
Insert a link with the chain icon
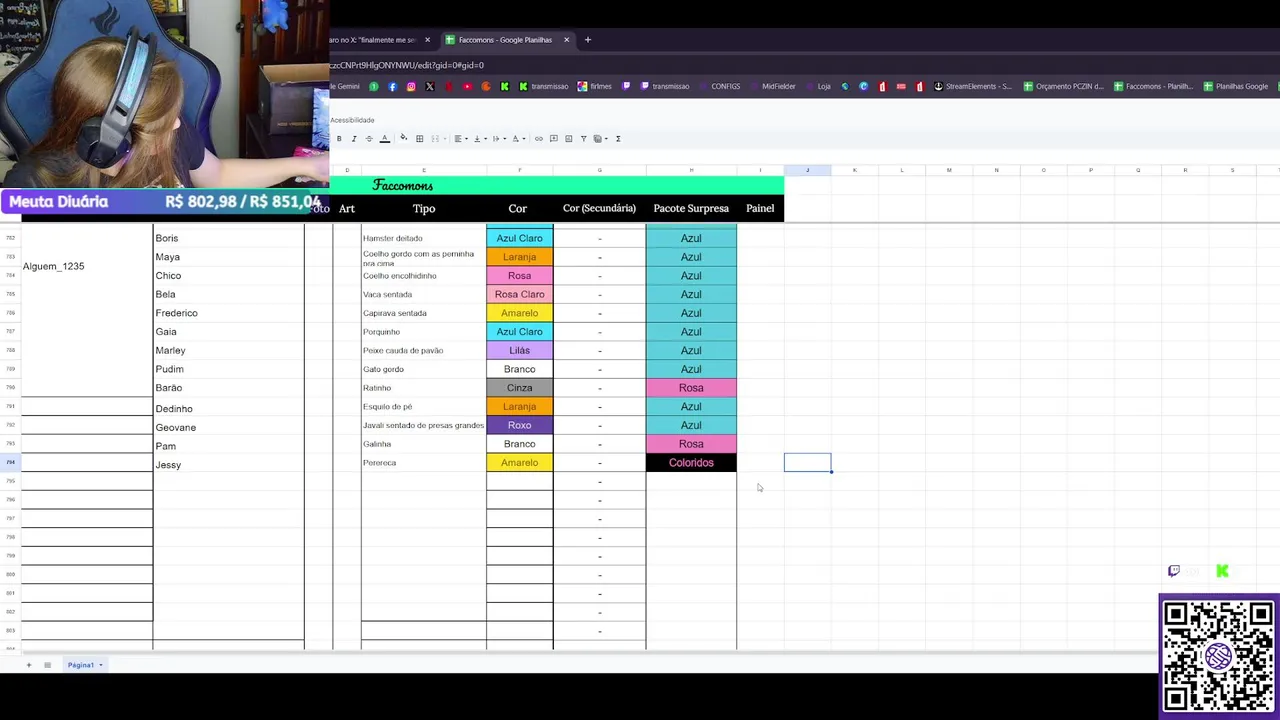(539, 139)
